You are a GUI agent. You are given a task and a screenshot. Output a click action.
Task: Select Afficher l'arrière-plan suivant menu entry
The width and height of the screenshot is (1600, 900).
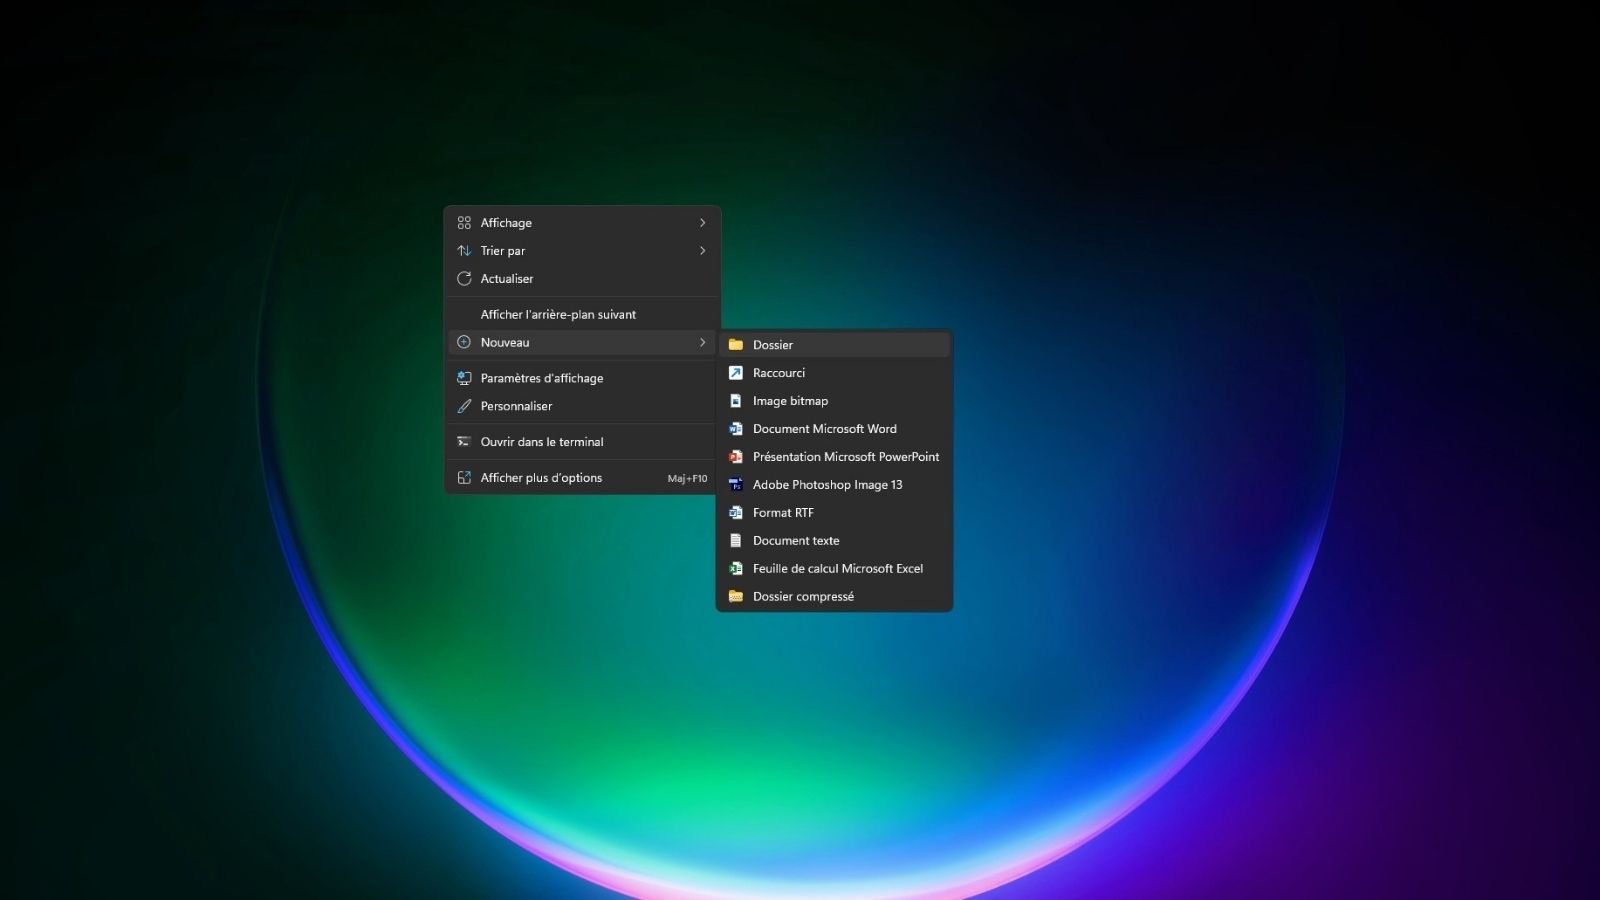click(x=558, y=313)
